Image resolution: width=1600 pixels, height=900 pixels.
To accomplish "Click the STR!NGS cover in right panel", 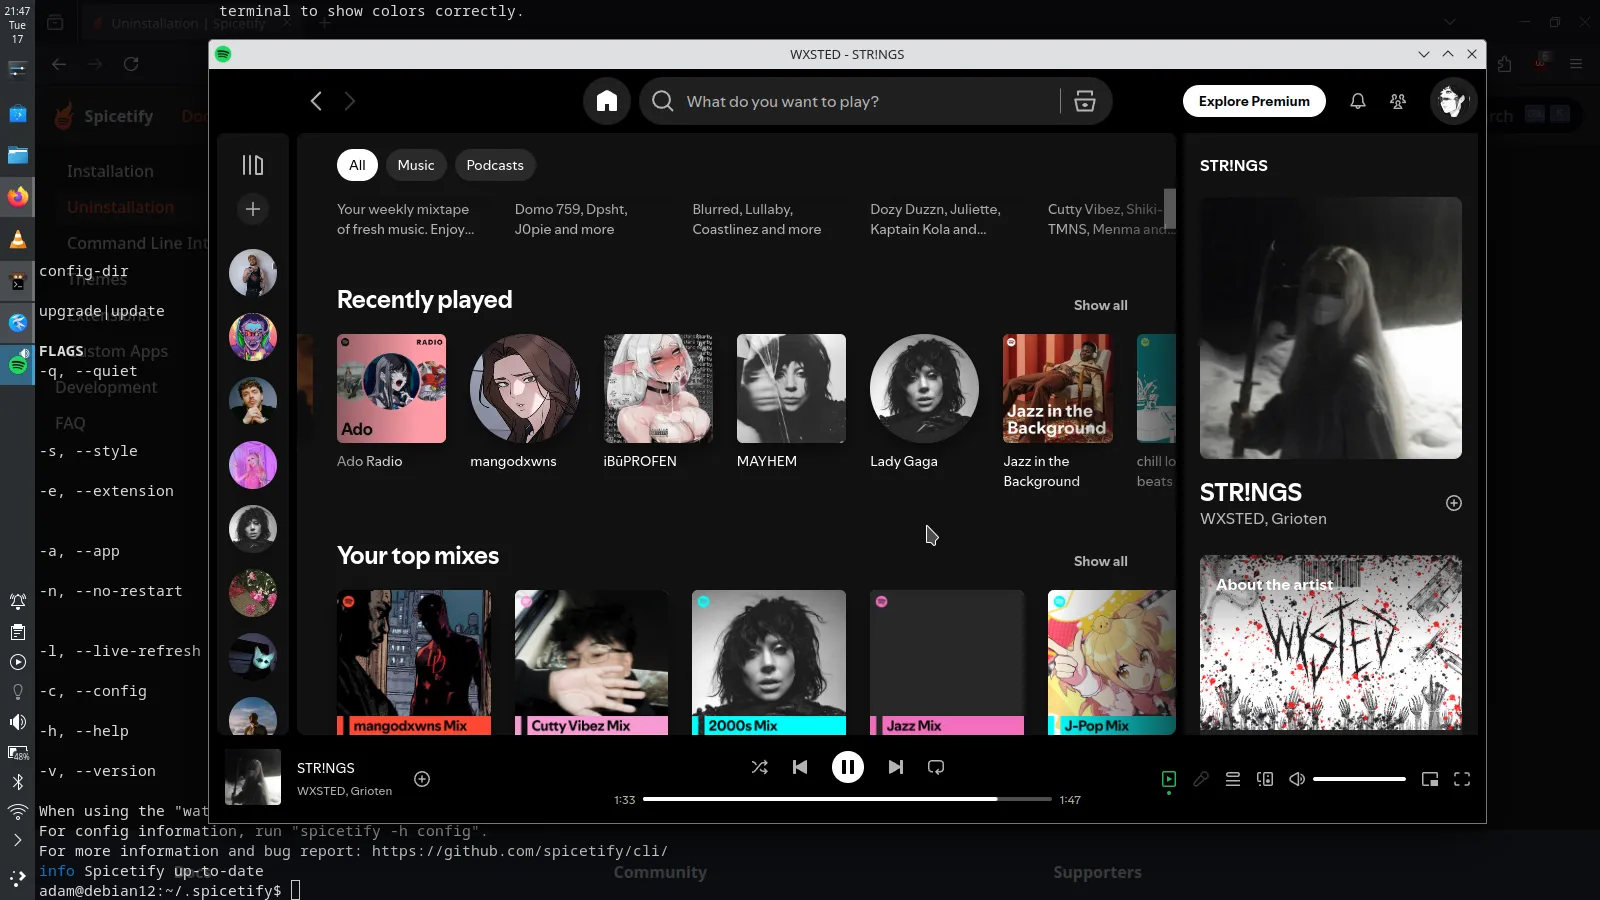I will 1331,328.
